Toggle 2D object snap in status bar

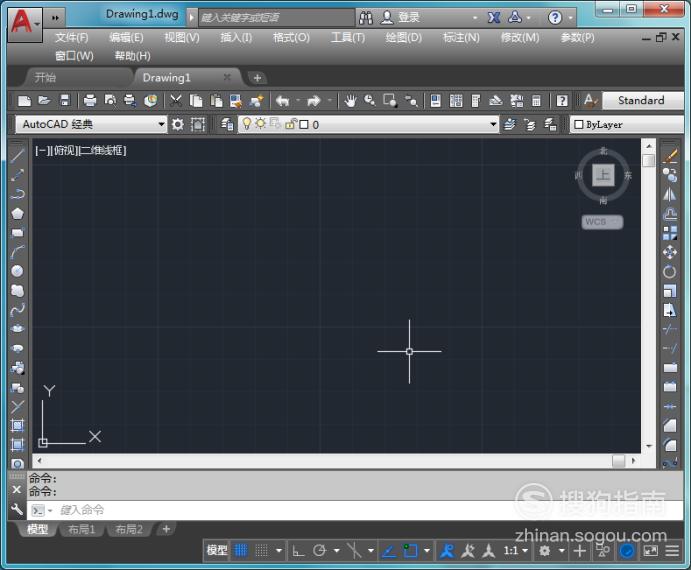click(410, 550)
